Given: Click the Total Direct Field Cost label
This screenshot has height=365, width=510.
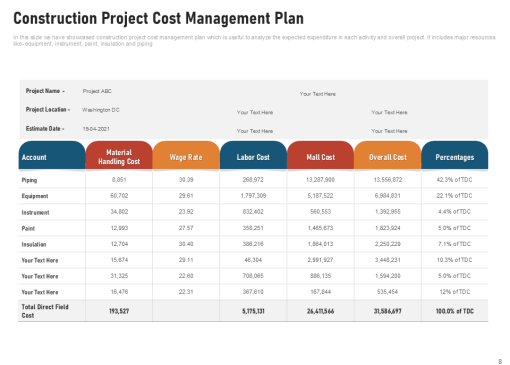Looking at the screenshot, I should pyautogui.click(x=45, y=311).
